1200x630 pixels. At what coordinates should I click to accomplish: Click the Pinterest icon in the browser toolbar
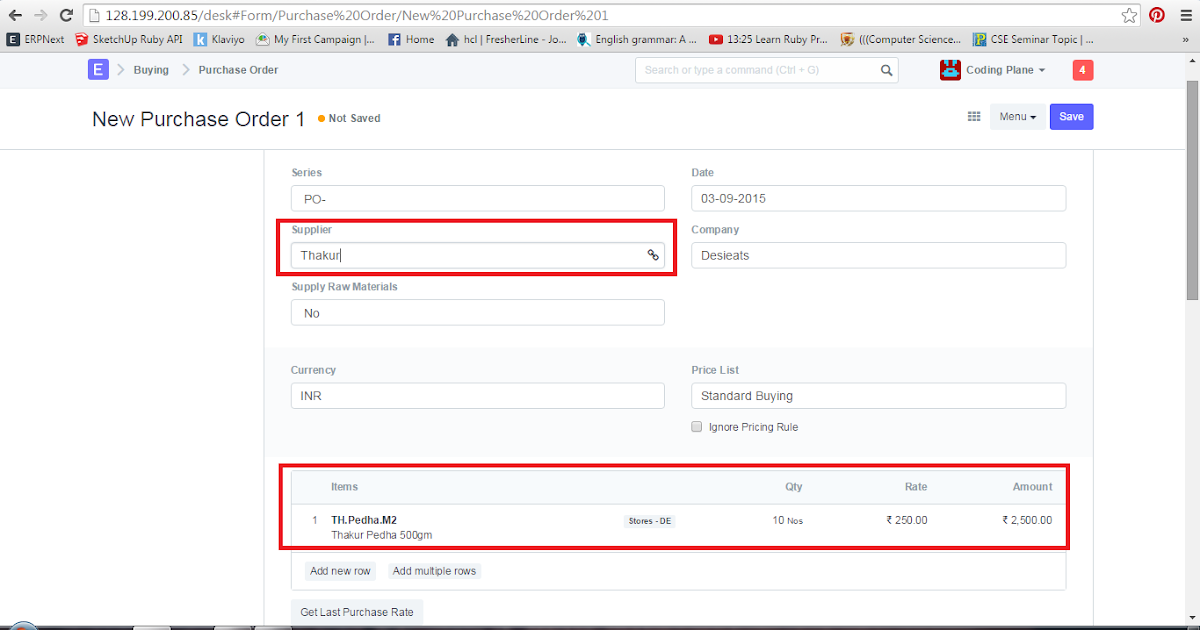coord(1157,16)
